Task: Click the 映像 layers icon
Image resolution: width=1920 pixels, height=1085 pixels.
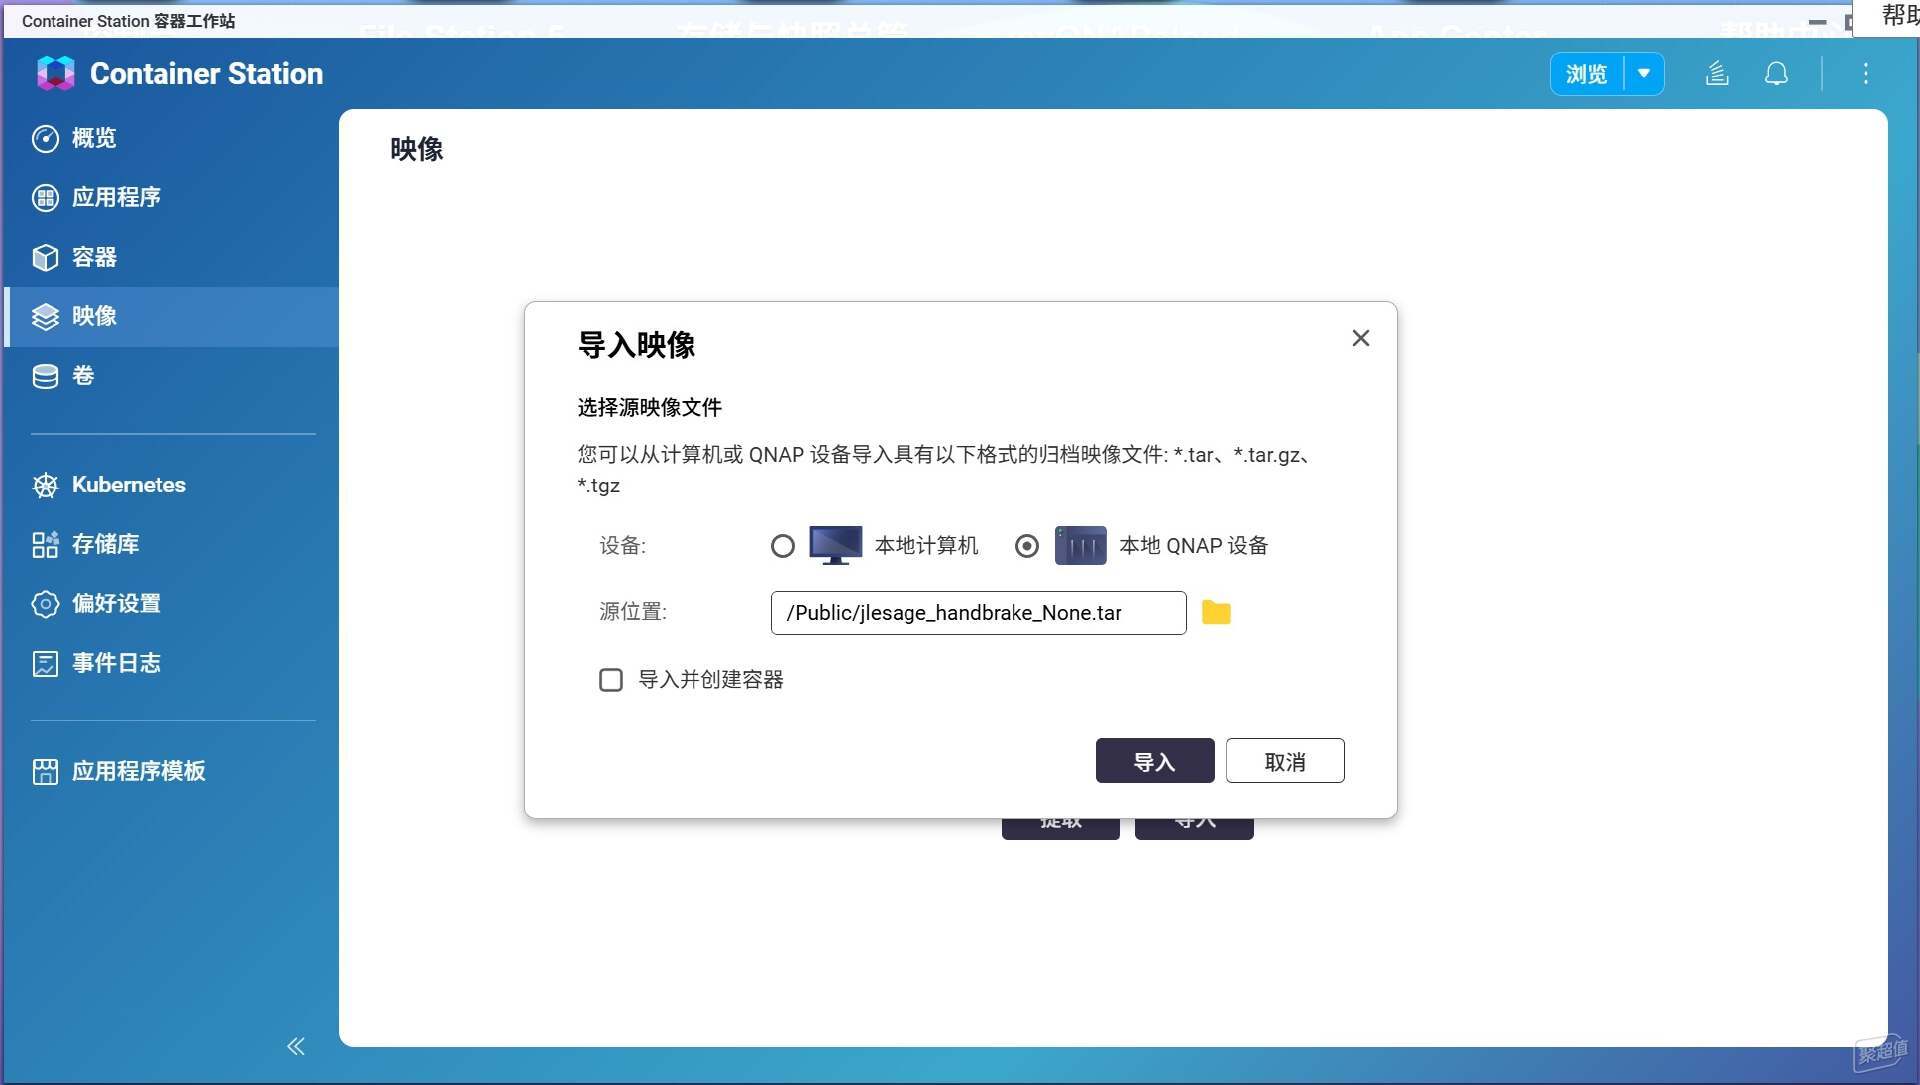Action: pos(45,316)
